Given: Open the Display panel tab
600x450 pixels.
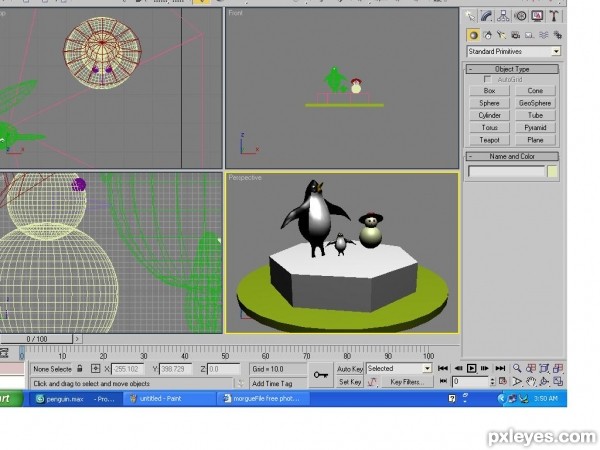Looking at the screenshot, I should (x=537, y=16).
